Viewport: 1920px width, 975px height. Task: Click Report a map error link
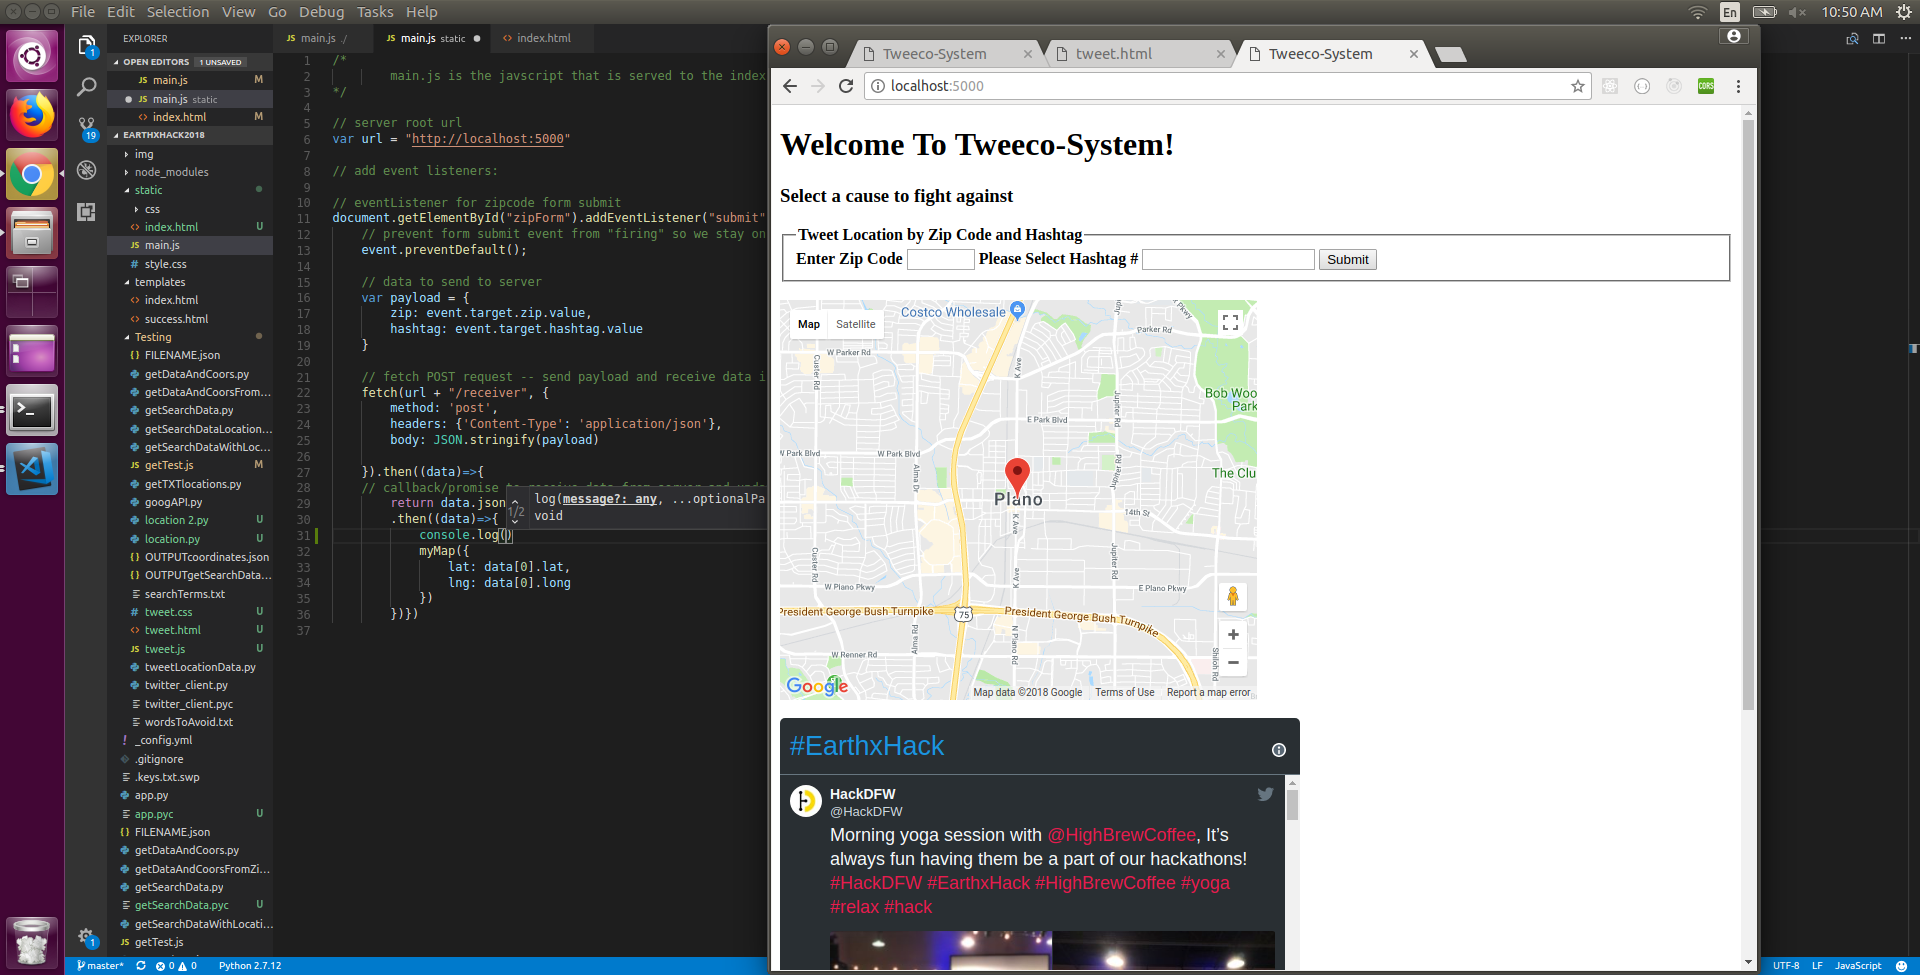[1208, 692]
